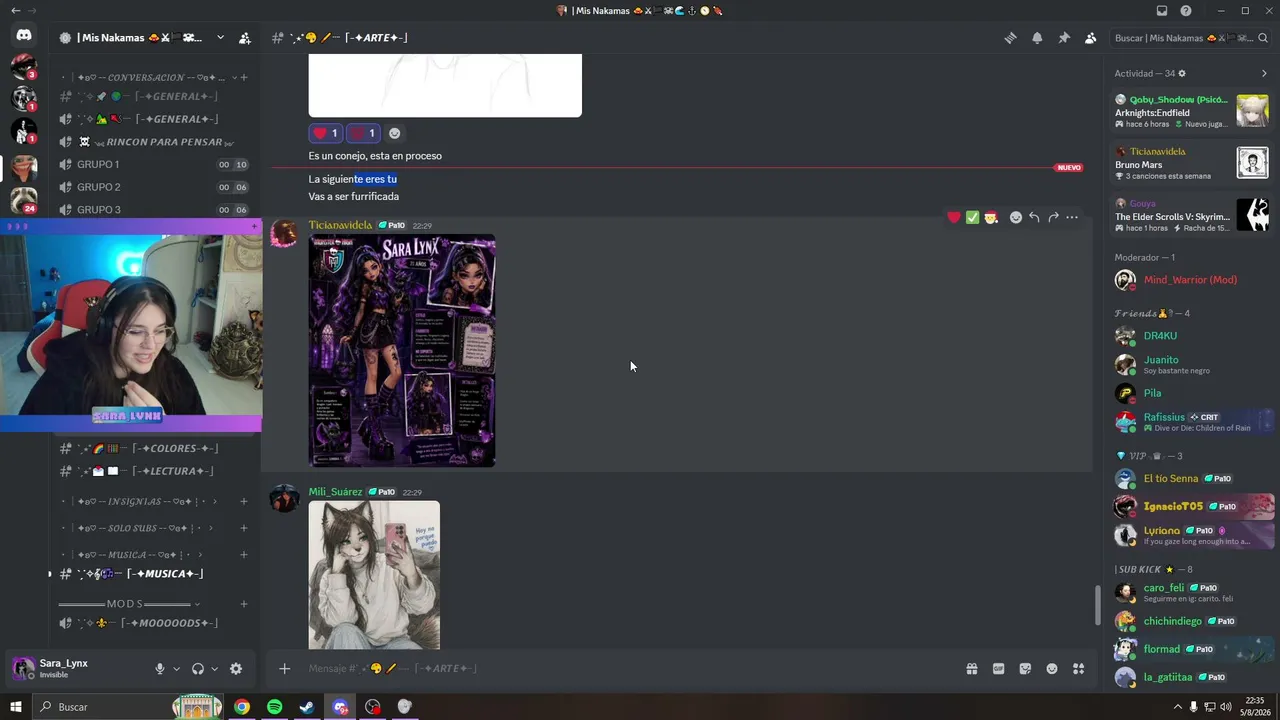Open the inbox icon in title bar
The width and height of the screenshot is (1280, 720).
click(x=1161, y=11)
